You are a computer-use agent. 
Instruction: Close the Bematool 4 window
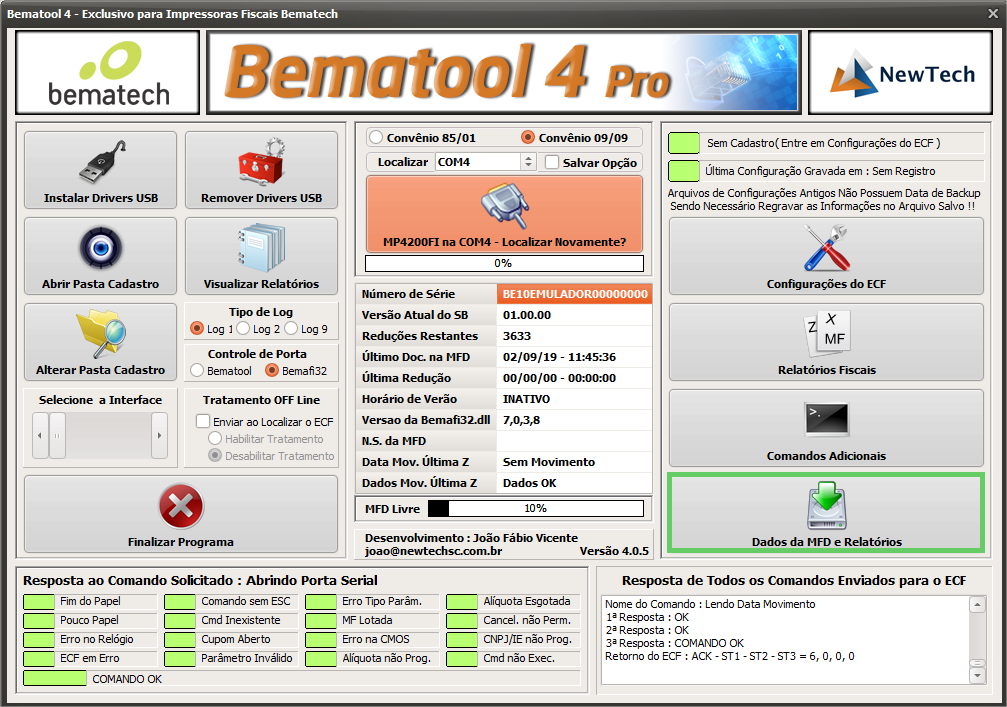pyautogui.click(x=993, y=13)
